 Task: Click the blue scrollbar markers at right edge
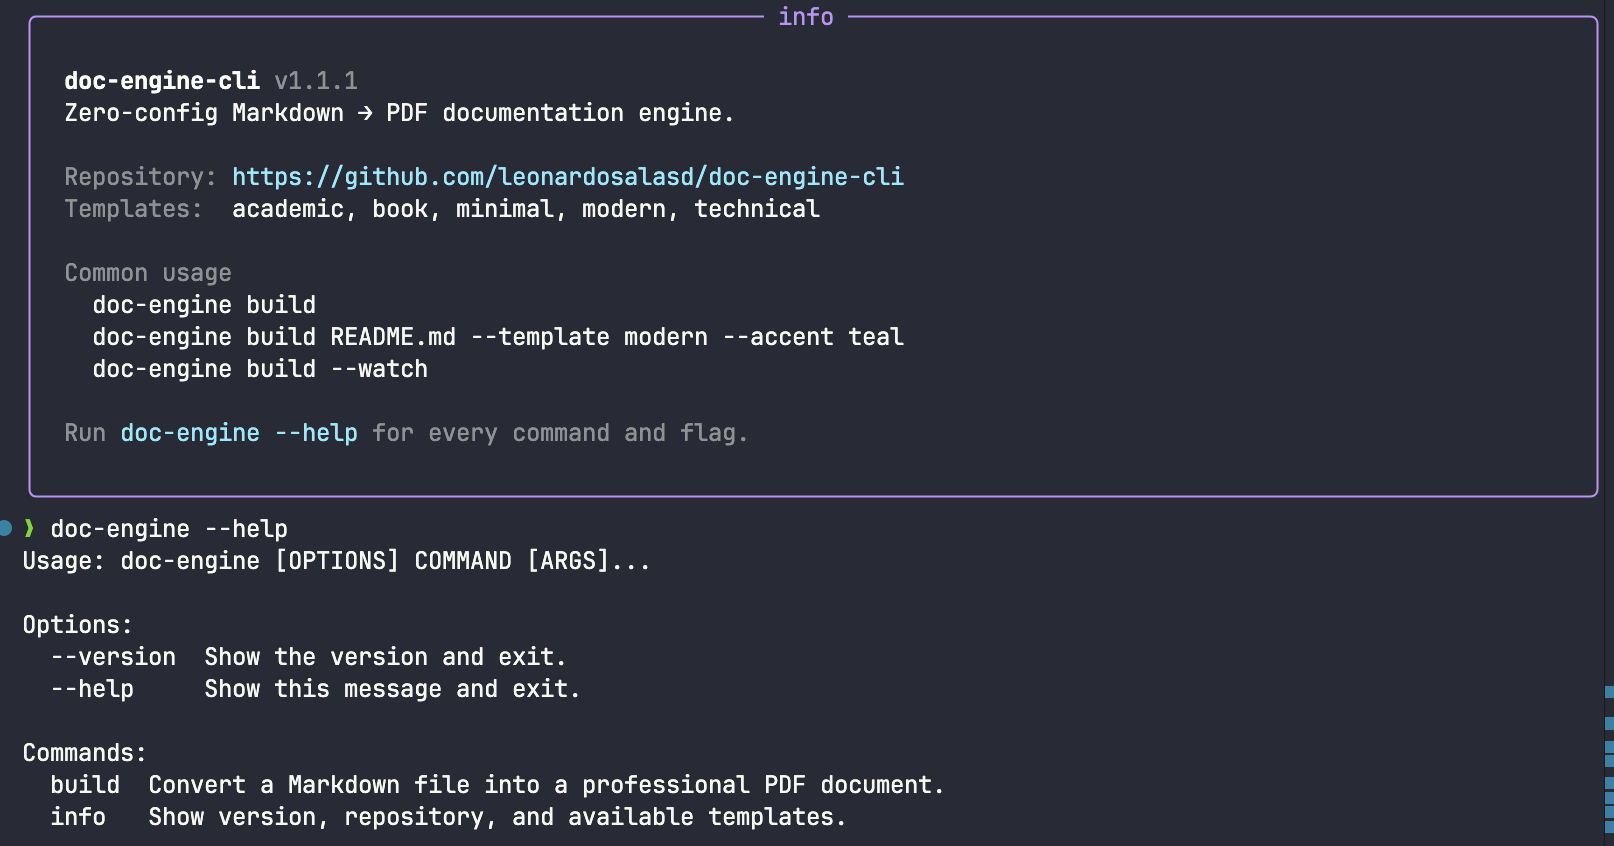click(1609, 760)
